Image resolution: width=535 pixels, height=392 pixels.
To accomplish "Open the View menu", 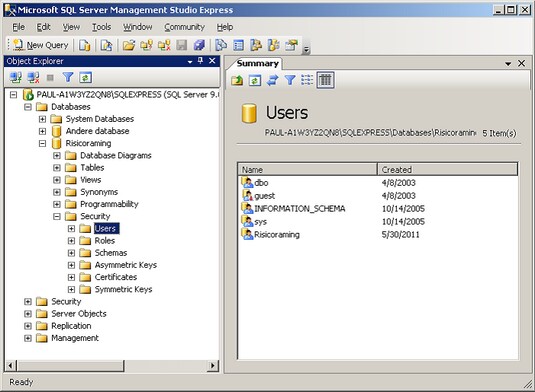I will 71,27.
